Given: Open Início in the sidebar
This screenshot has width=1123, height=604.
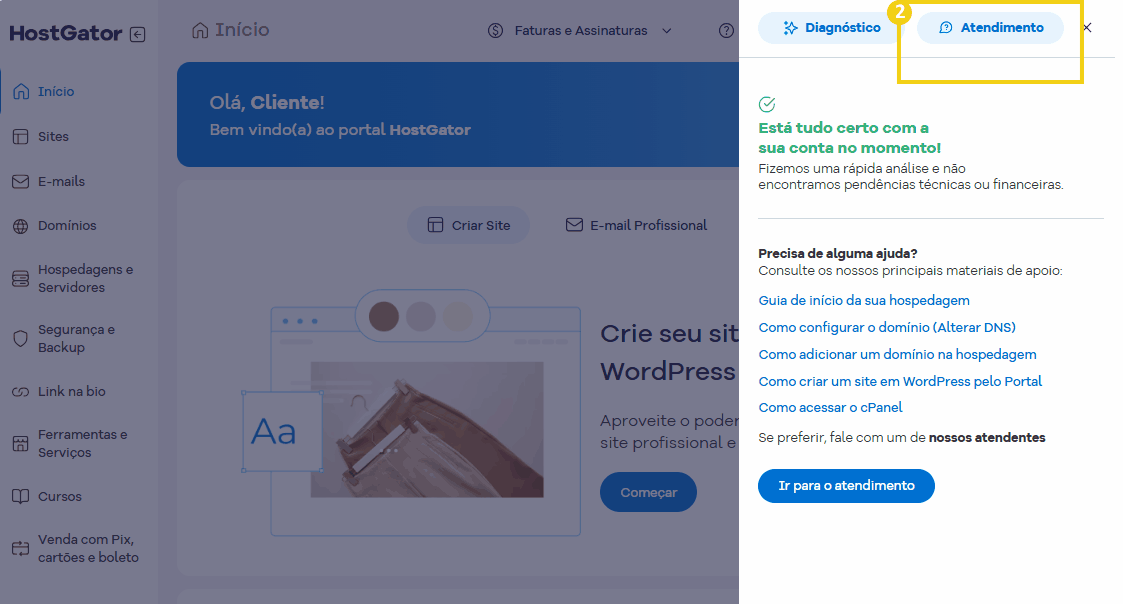Looking at the screenshot, I should pos(56,92).
